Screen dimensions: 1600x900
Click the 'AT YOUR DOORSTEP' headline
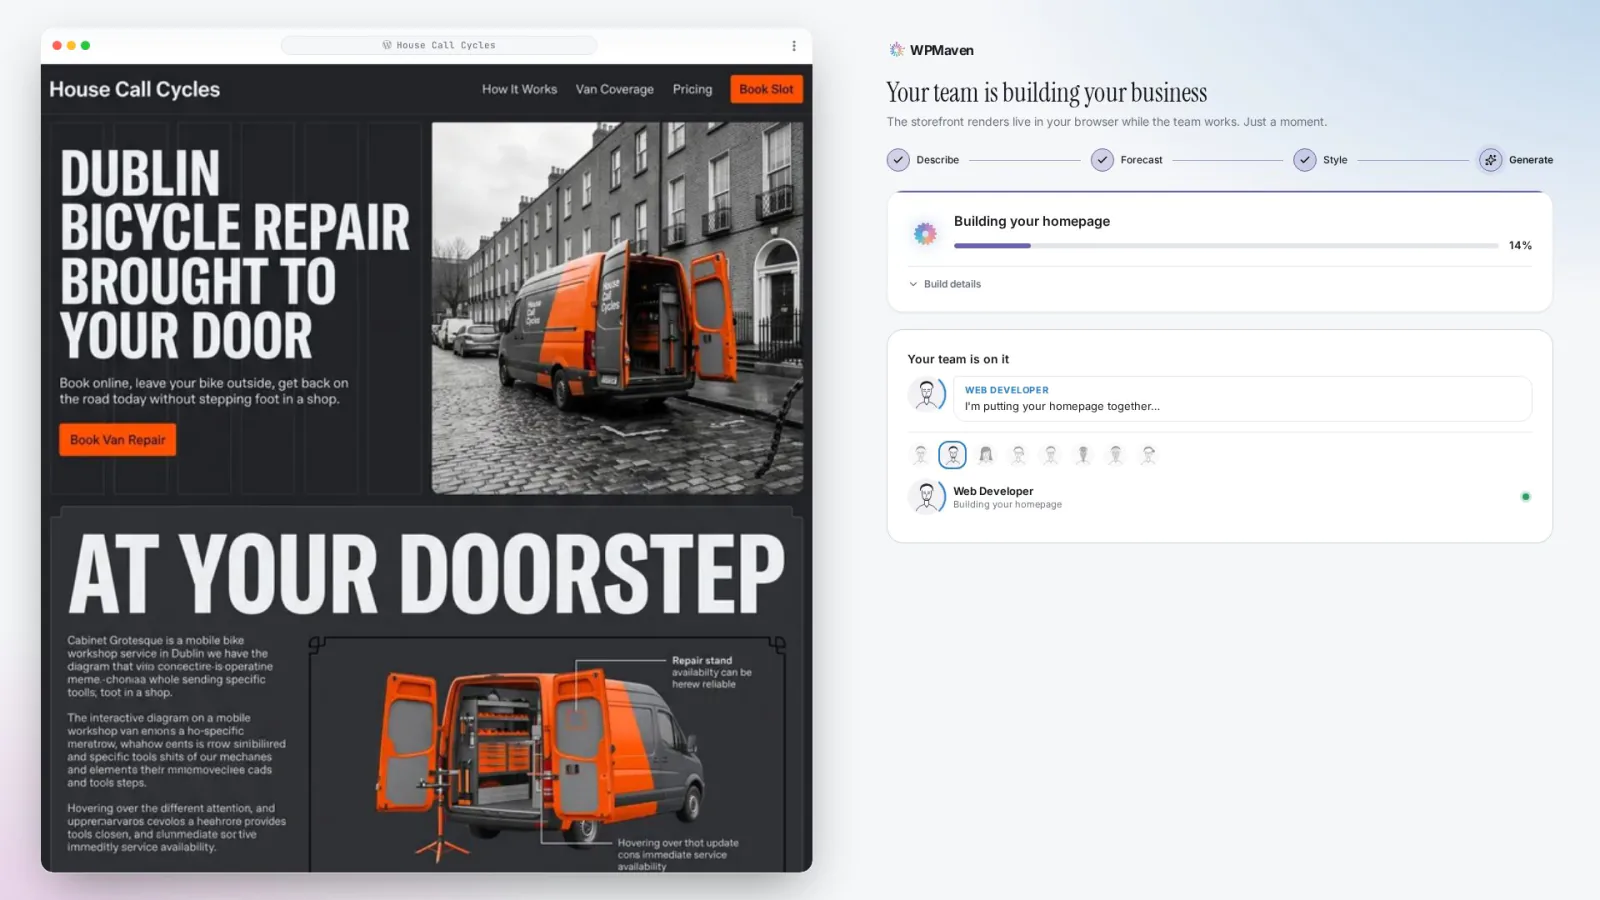[427, 574]
